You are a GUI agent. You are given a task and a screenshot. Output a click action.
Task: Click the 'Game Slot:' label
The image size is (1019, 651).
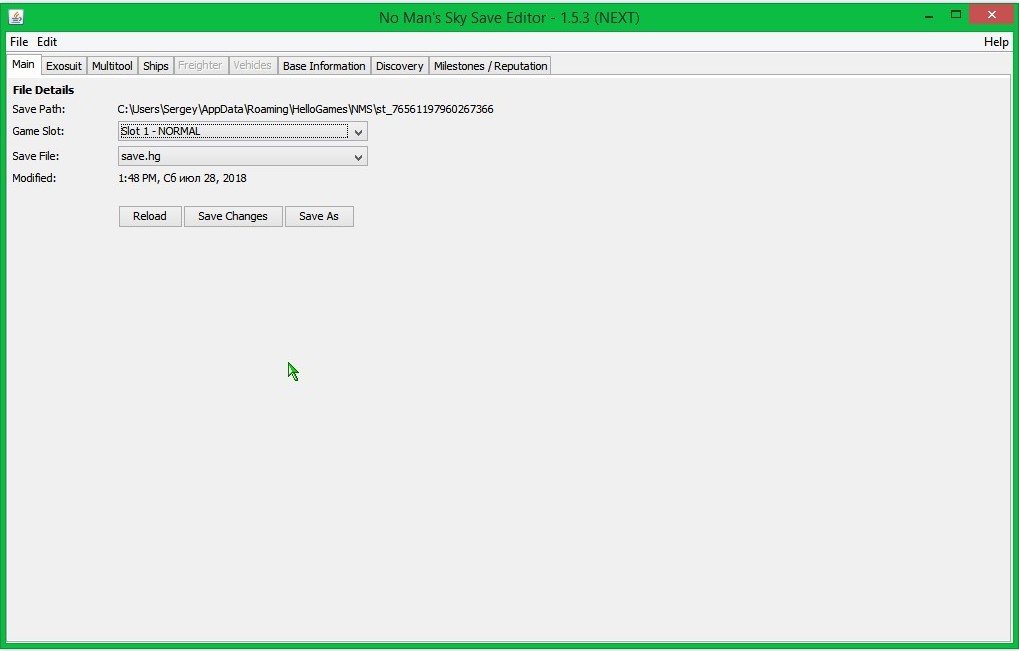click(38, 131)
